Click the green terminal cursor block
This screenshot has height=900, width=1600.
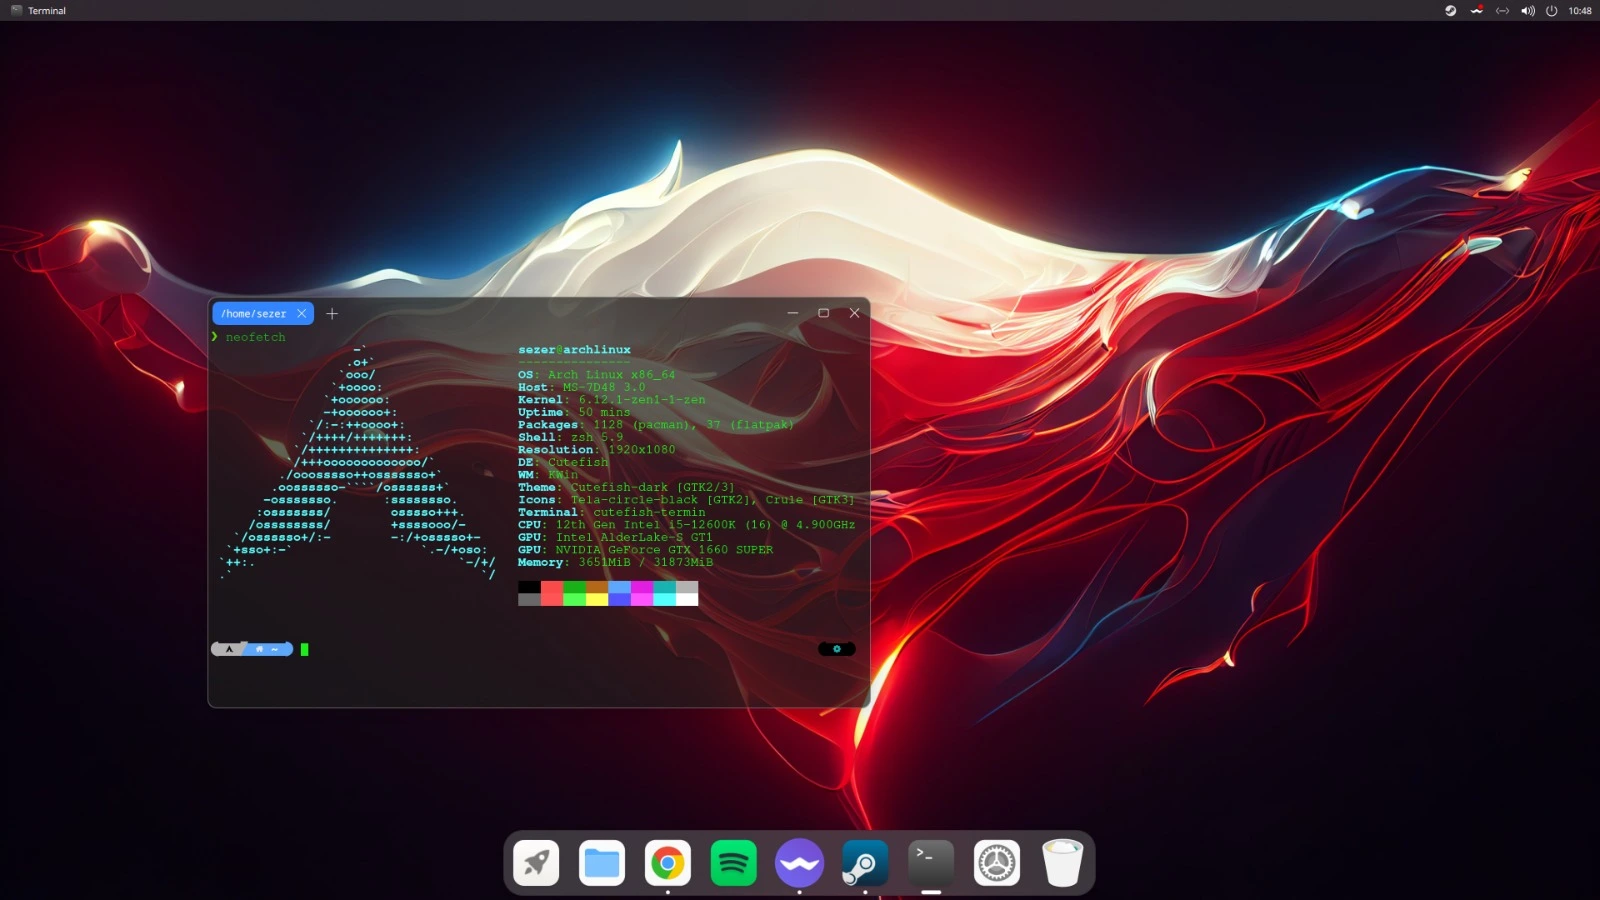305,650
